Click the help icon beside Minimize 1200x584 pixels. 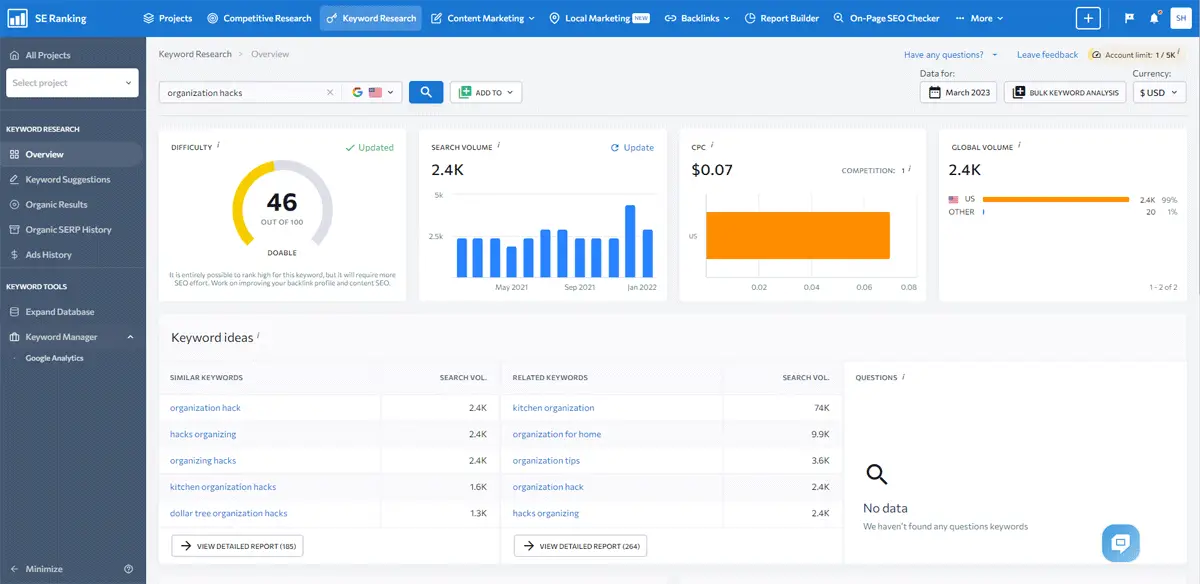(128, 569)
